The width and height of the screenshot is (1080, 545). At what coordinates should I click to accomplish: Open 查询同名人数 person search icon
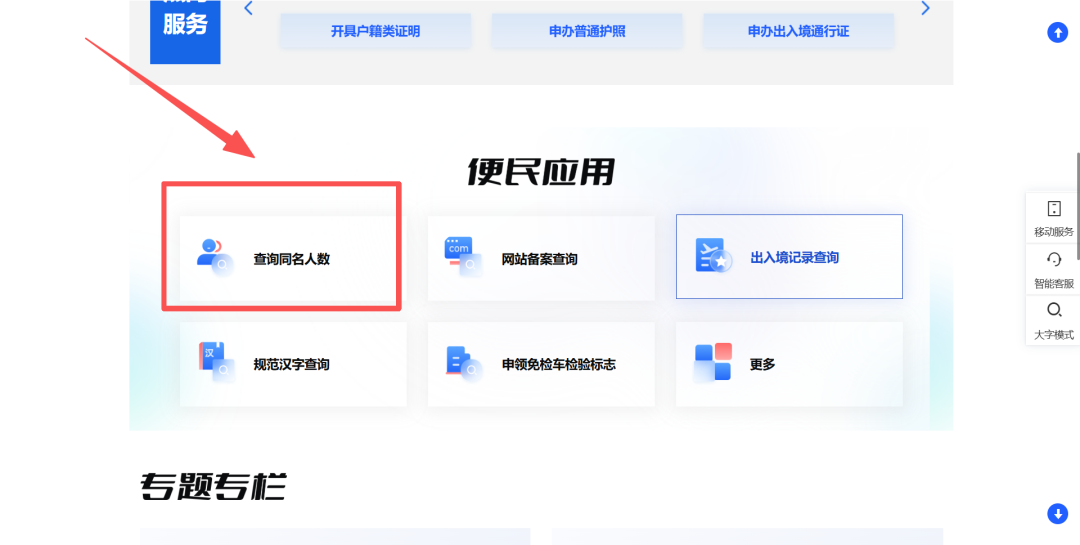pyautogui.click(x=214, y=258)
